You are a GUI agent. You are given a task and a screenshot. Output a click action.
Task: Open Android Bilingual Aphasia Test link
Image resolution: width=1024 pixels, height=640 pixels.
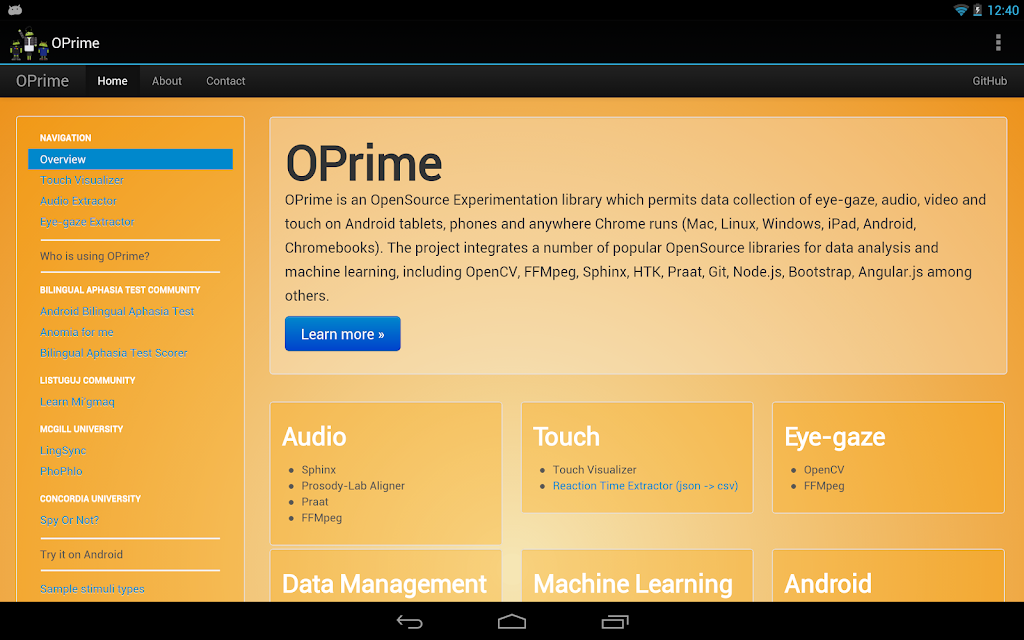(x=117, y=311)
